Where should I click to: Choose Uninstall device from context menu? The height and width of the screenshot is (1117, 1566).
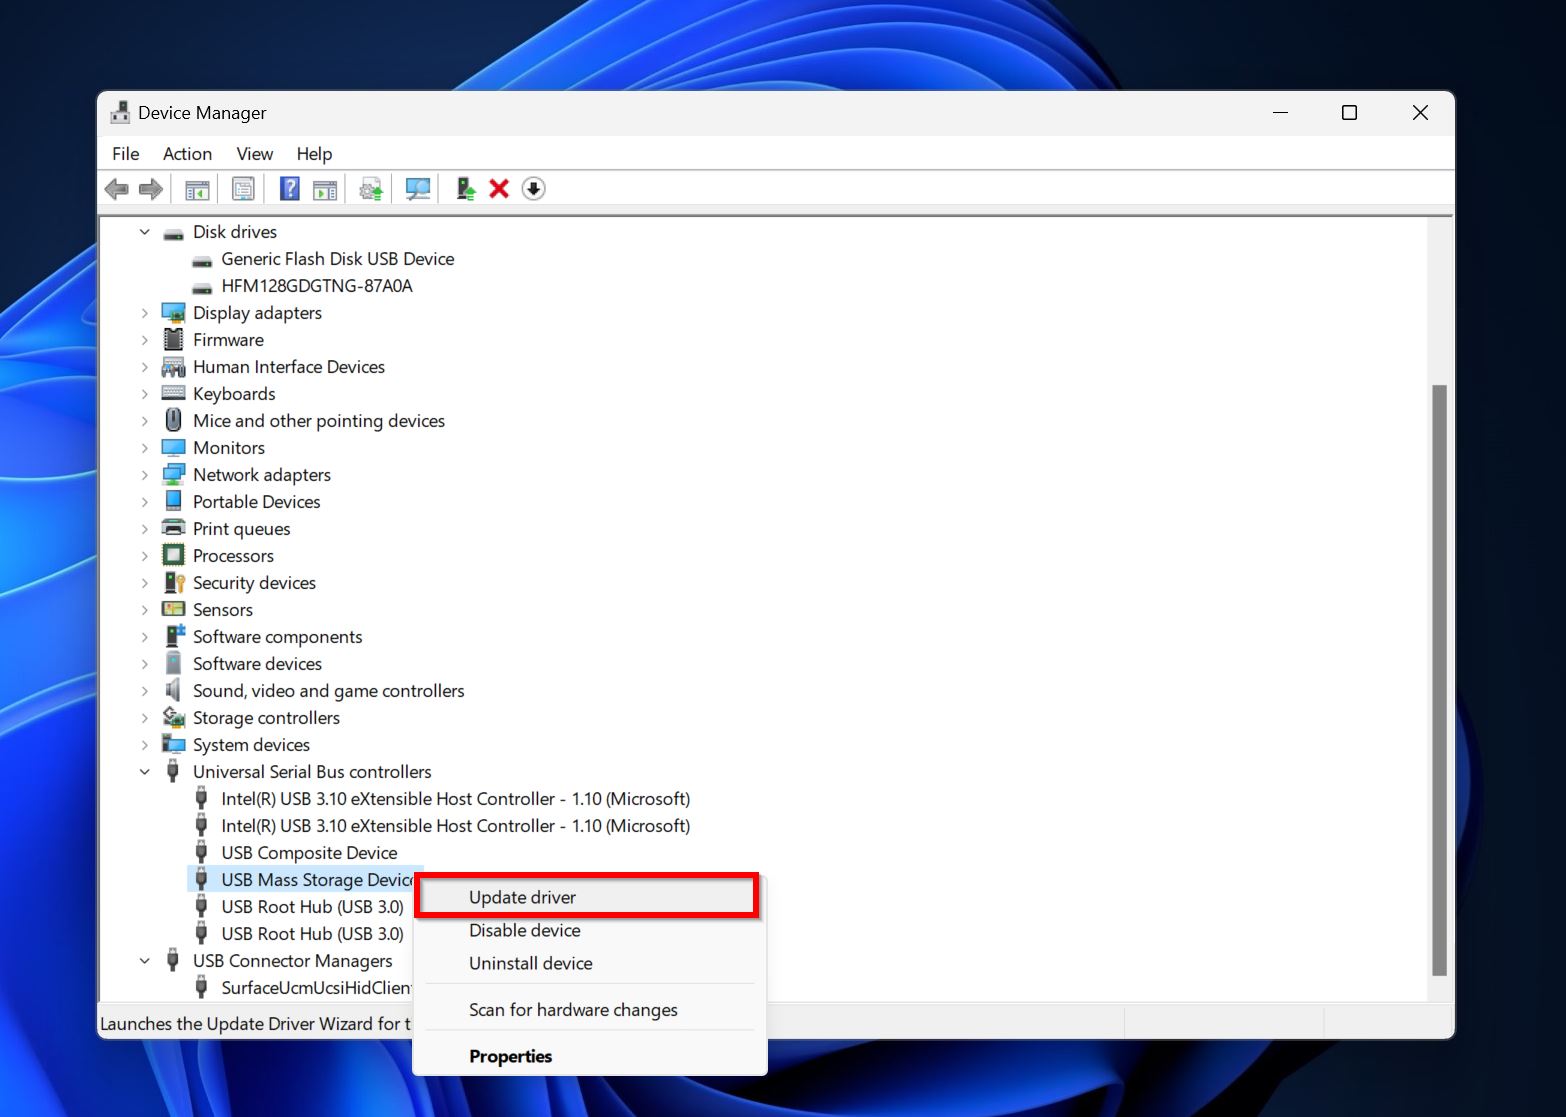[590, 963]
